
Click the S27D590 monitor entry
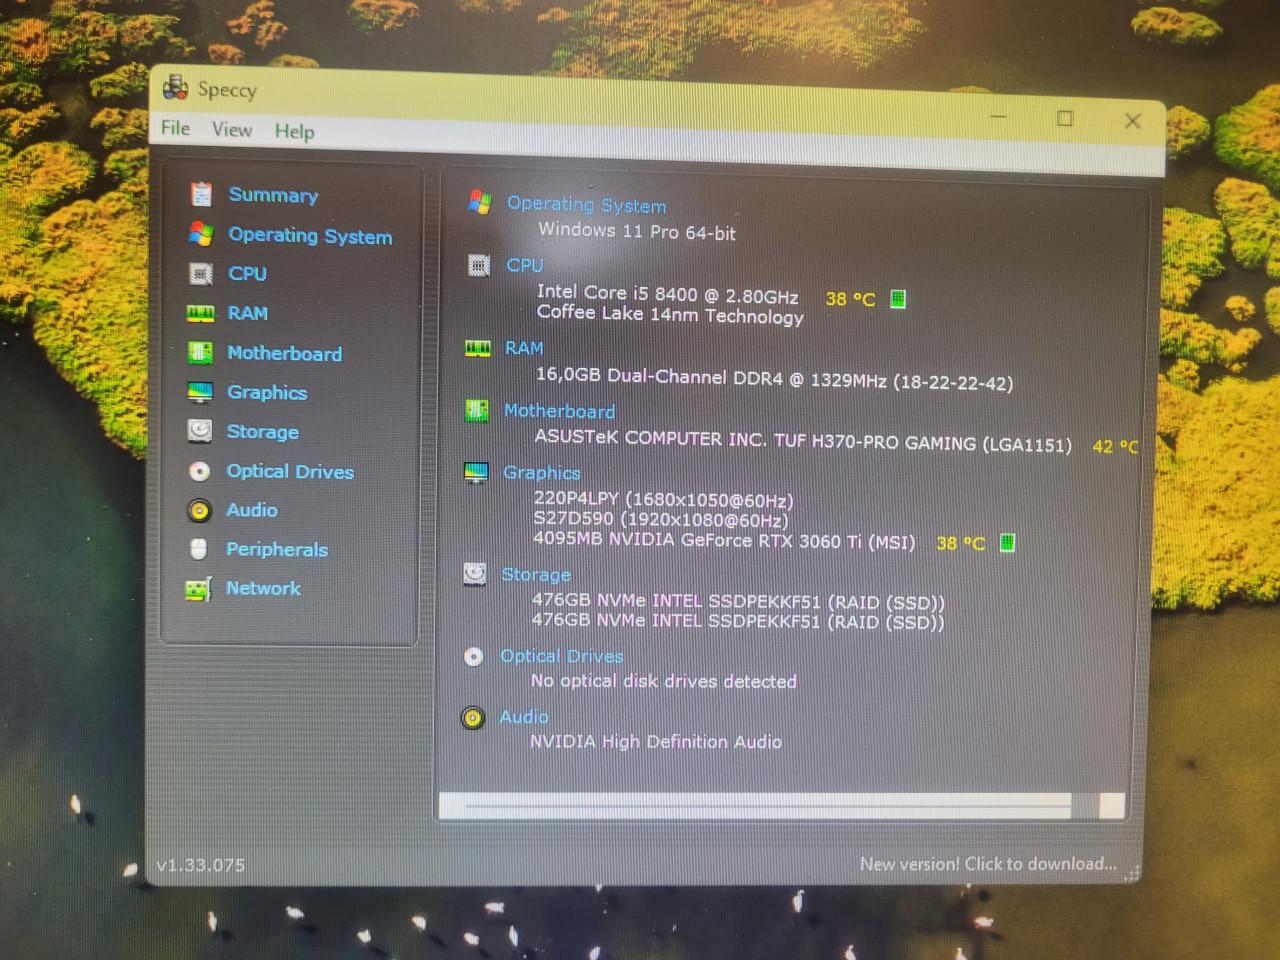click(660, 519)
